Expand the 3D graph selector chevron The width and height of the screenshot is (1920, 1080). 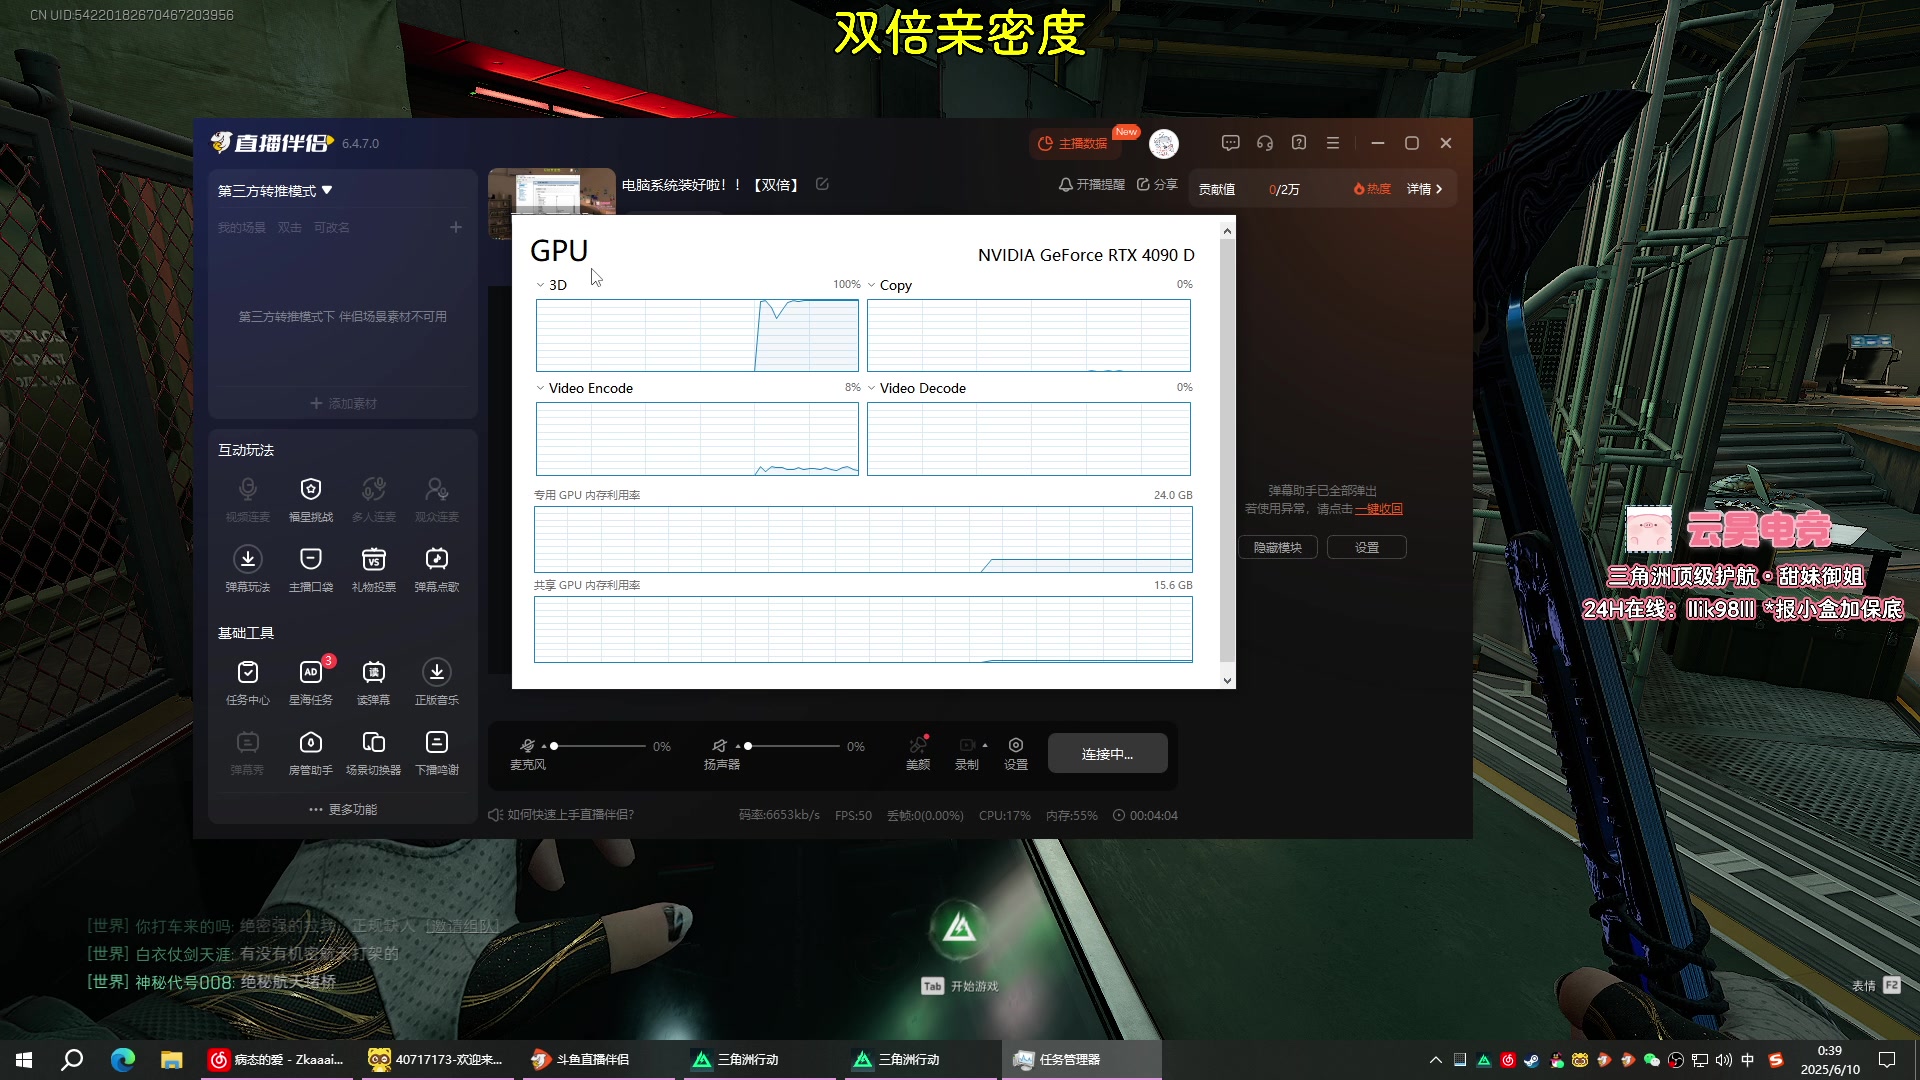click(540, 285)
